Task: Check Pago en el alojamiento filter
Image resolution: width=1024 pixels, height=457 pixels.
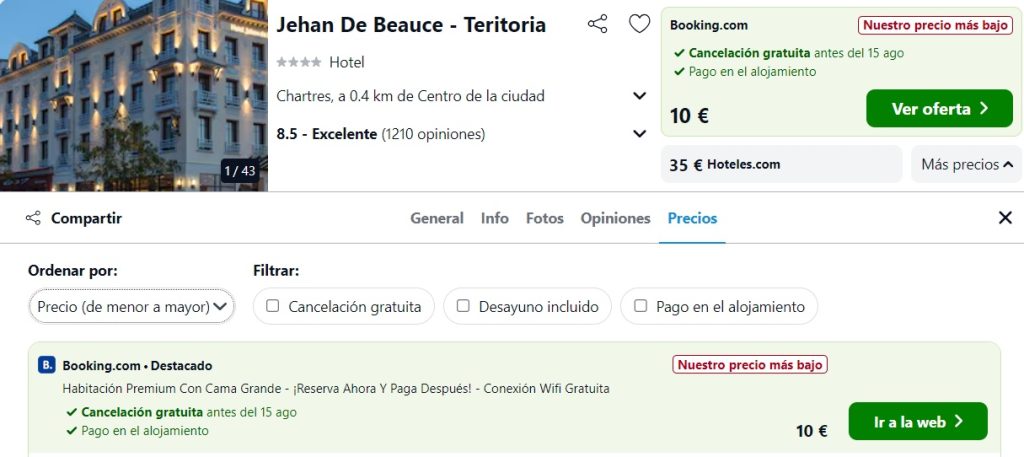Action: (641, 306)
